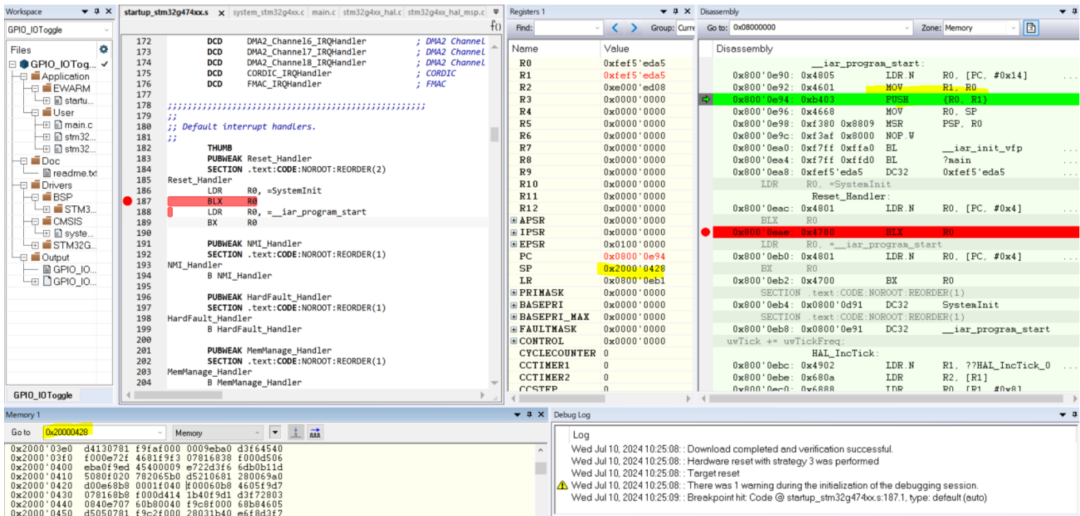The image size is (1080, 516).
Task: Expand the PRIMASK register
Action: [x=514, y=293]
